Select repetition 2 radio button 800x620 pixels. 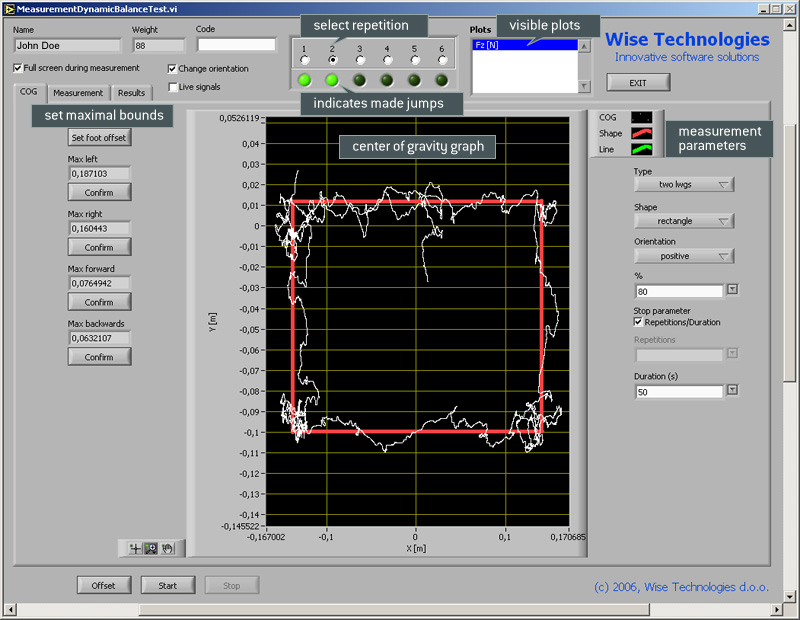tap(333, 60)
